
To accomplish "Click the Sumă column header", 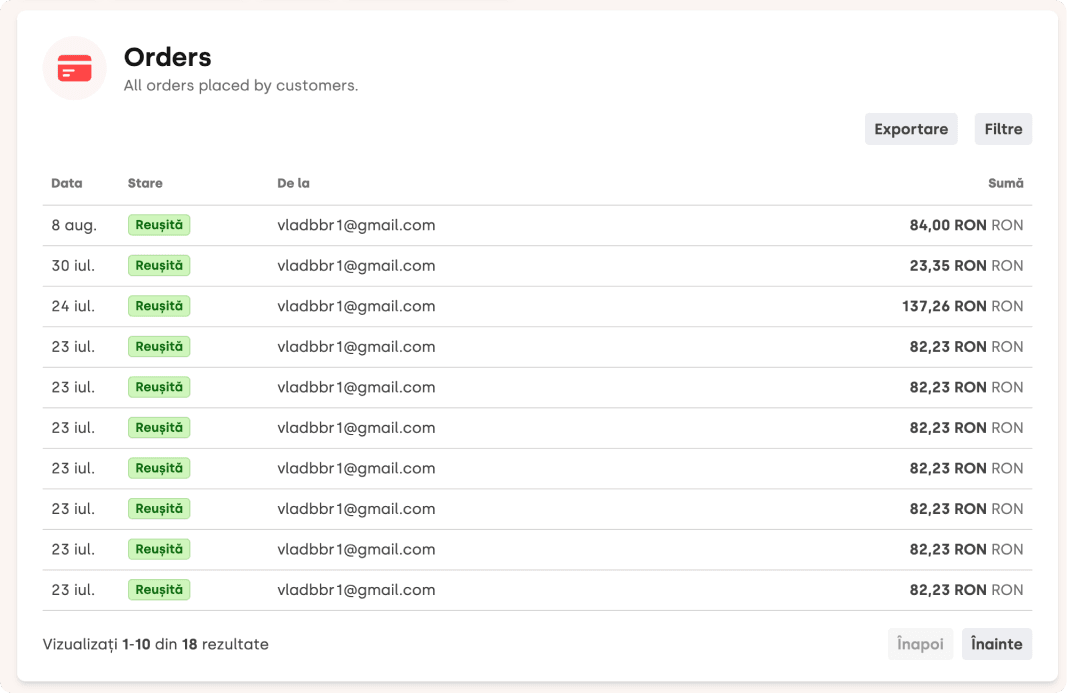I will click(1005, 183).
